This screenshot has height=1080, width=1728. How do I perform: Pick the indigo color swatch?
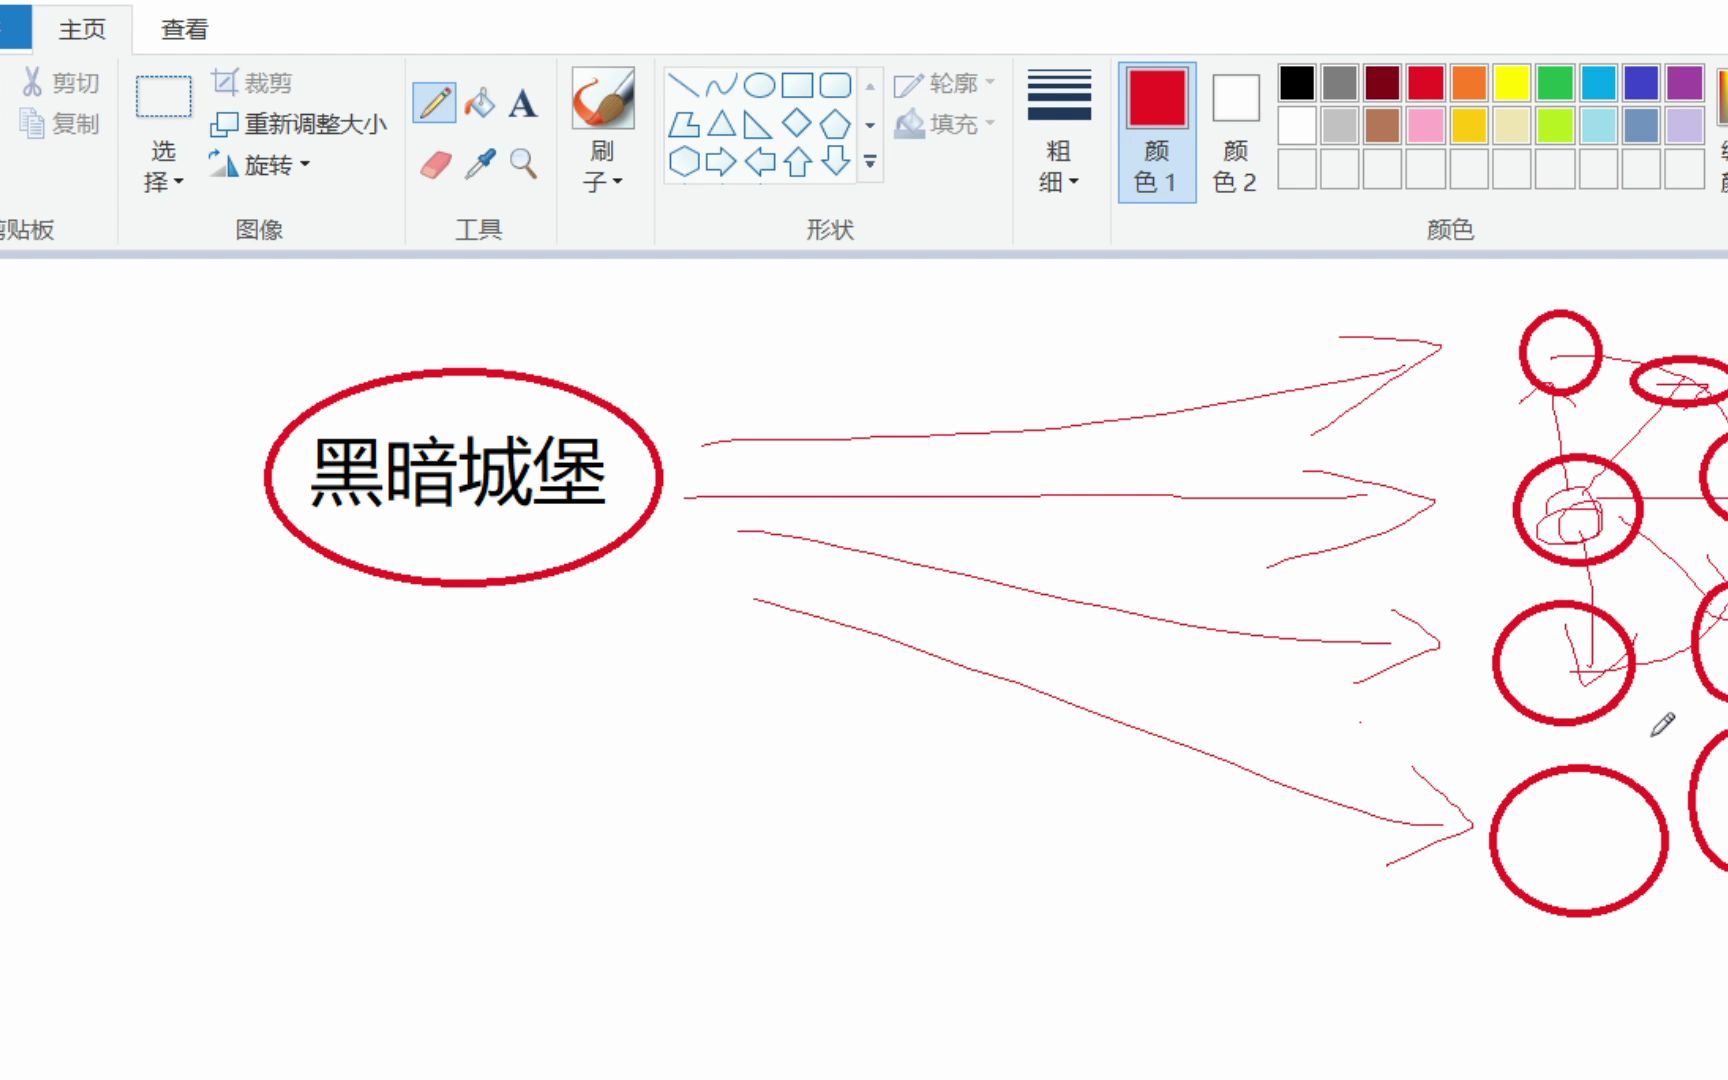click(x=1641, y=83)
